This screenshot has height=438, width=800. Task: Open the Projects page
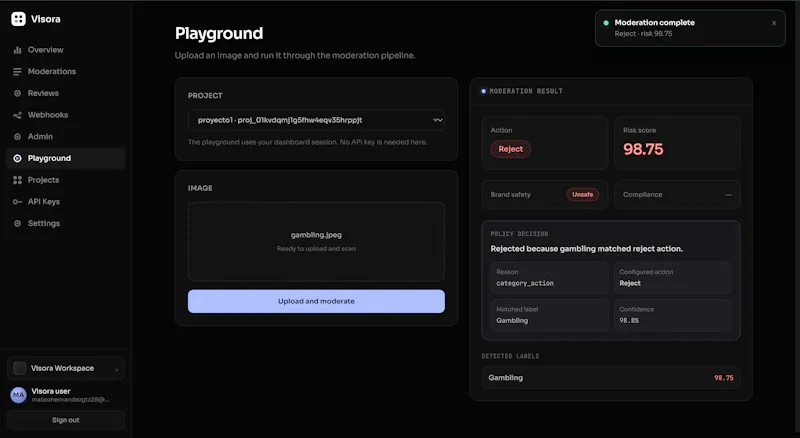[x=65, y=180]
